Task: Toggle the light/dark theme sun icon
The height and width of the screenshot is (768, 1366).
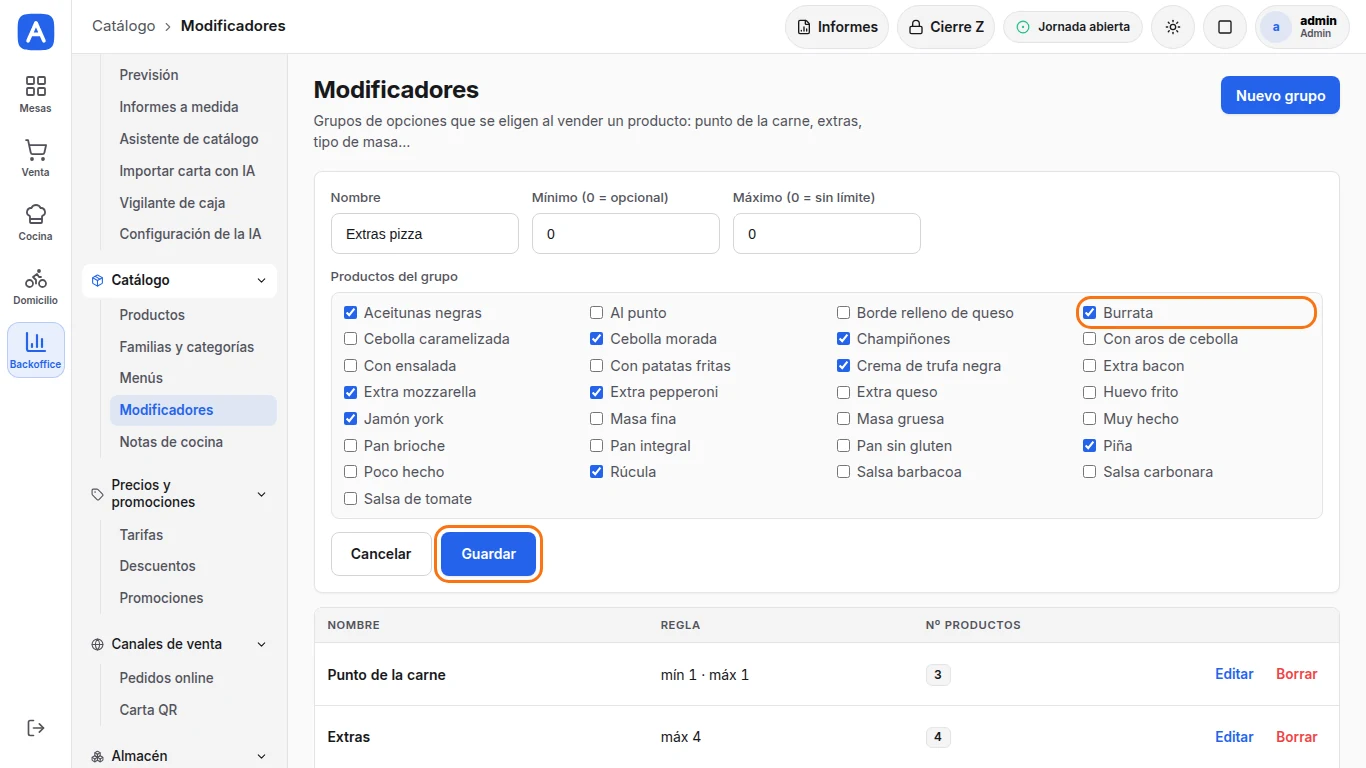Action: (x=1173, y=27)
